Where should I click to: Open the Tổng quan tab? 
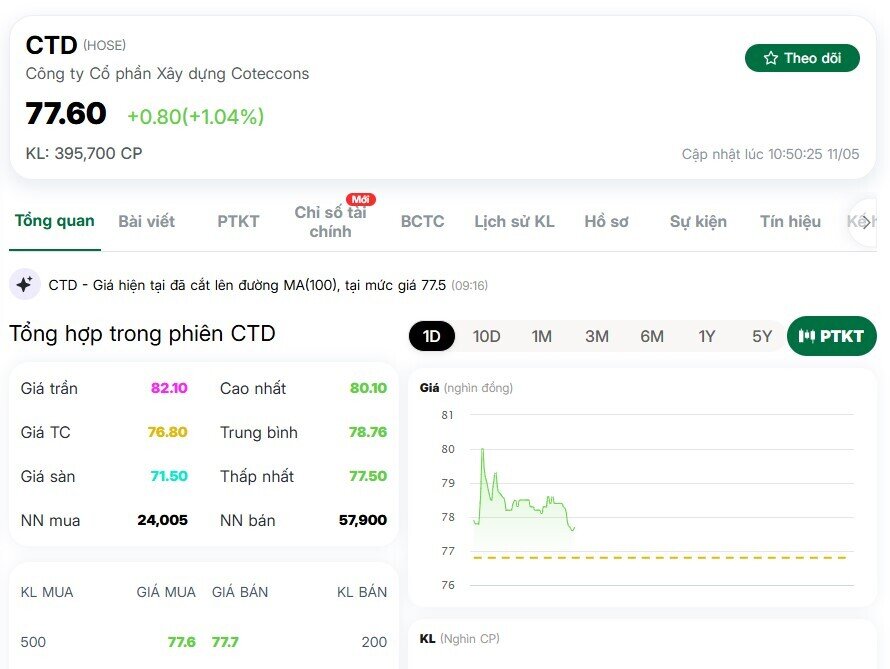pyautogui.click(x=54, y=221)
